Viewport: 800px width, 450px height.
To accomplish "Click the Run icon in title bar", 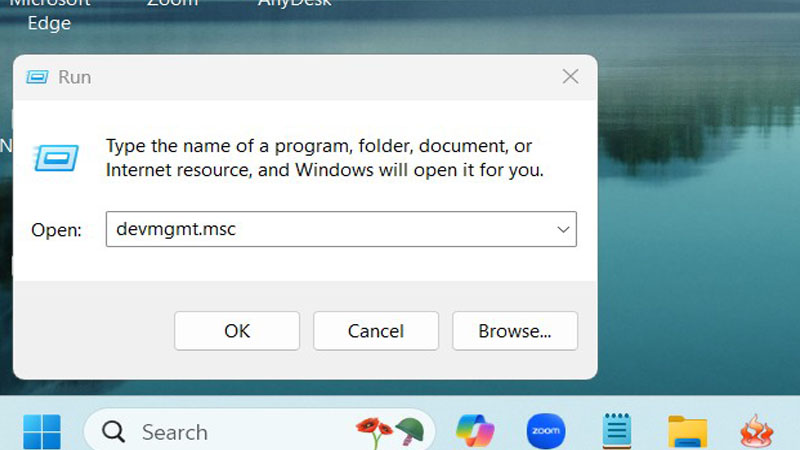I will click(37, 77).
